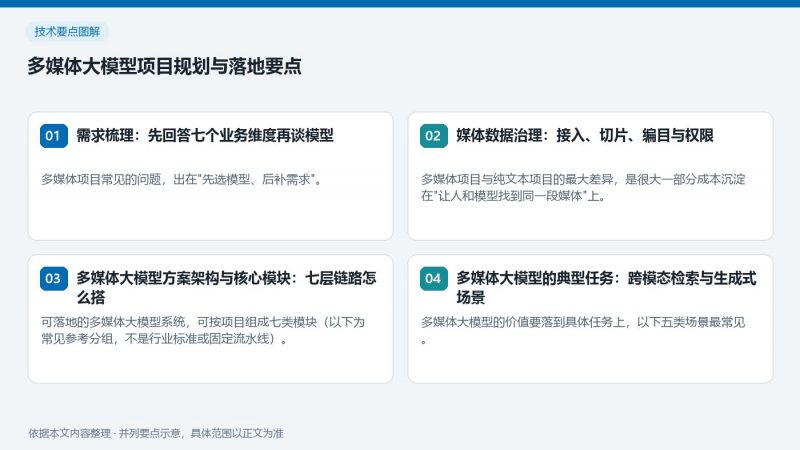Click text 多媒体项目常见的问题，出在"先选模型、后补需求"
Image resolution: width=800 pixels, height=450 pixels.
[181, 180]
